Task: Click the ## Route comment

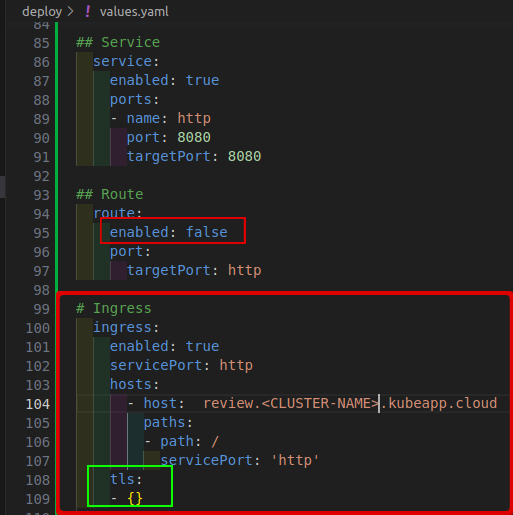Action: 110,194
